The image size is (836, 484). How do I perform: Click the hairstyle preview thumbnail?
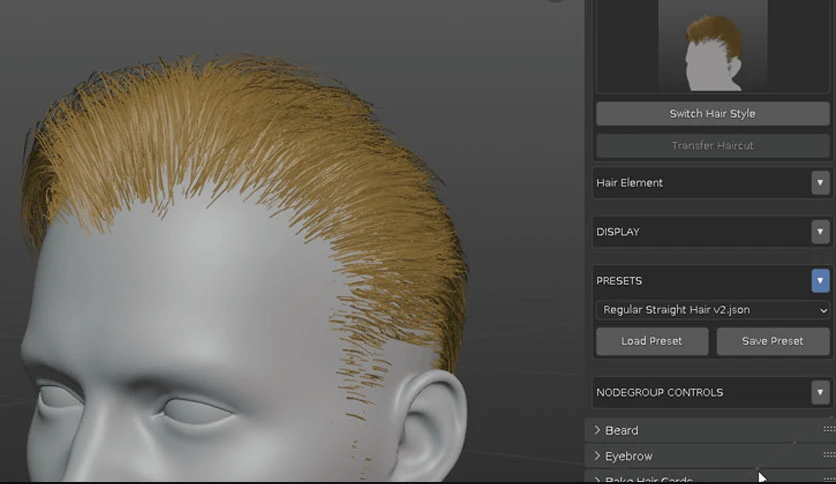(x=712, y=47)
